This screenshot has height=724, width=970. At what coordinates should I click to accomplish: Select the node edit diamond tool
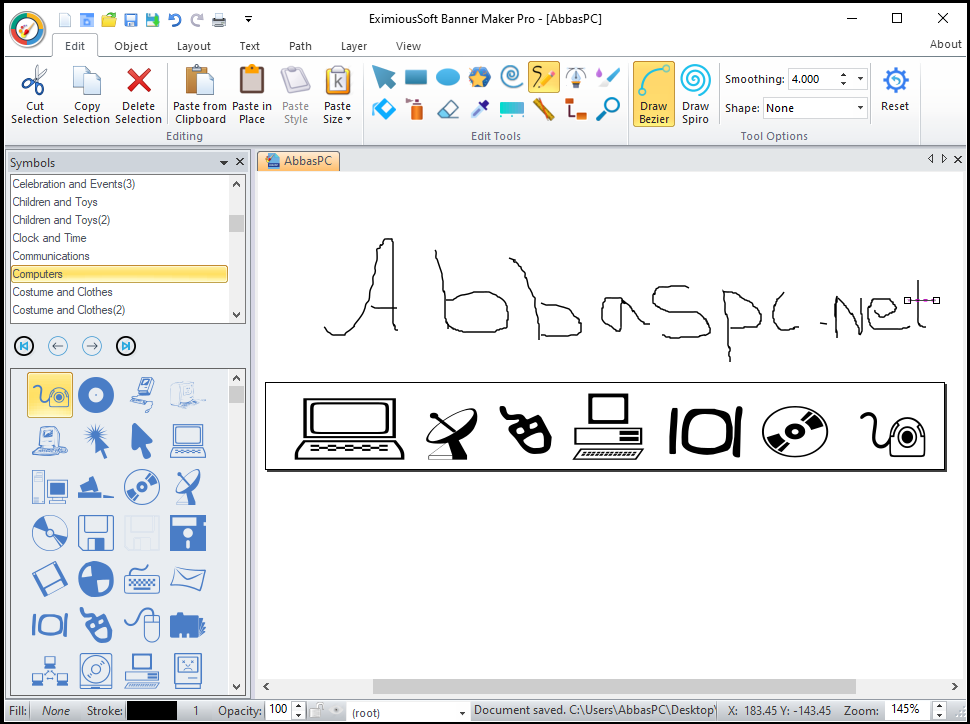(x=384, y=110)
